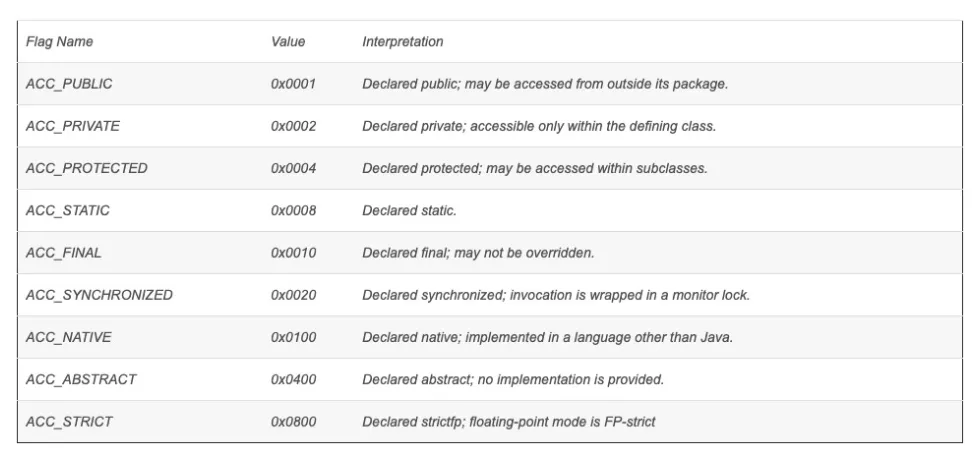Select the ACC_PUBLIC flag name cell
Viewport: 976px width, 456px height.
click(x=69, y=84)
